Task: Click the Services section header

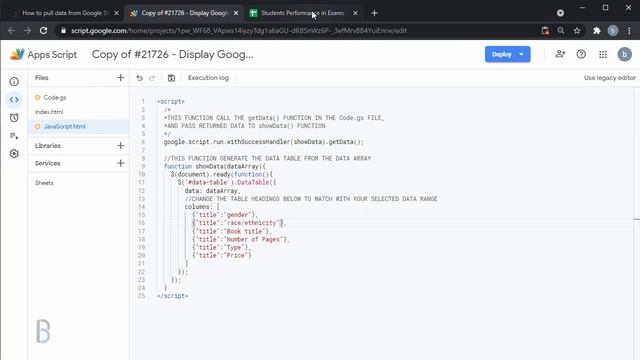Action: click(x=48, y=163)
